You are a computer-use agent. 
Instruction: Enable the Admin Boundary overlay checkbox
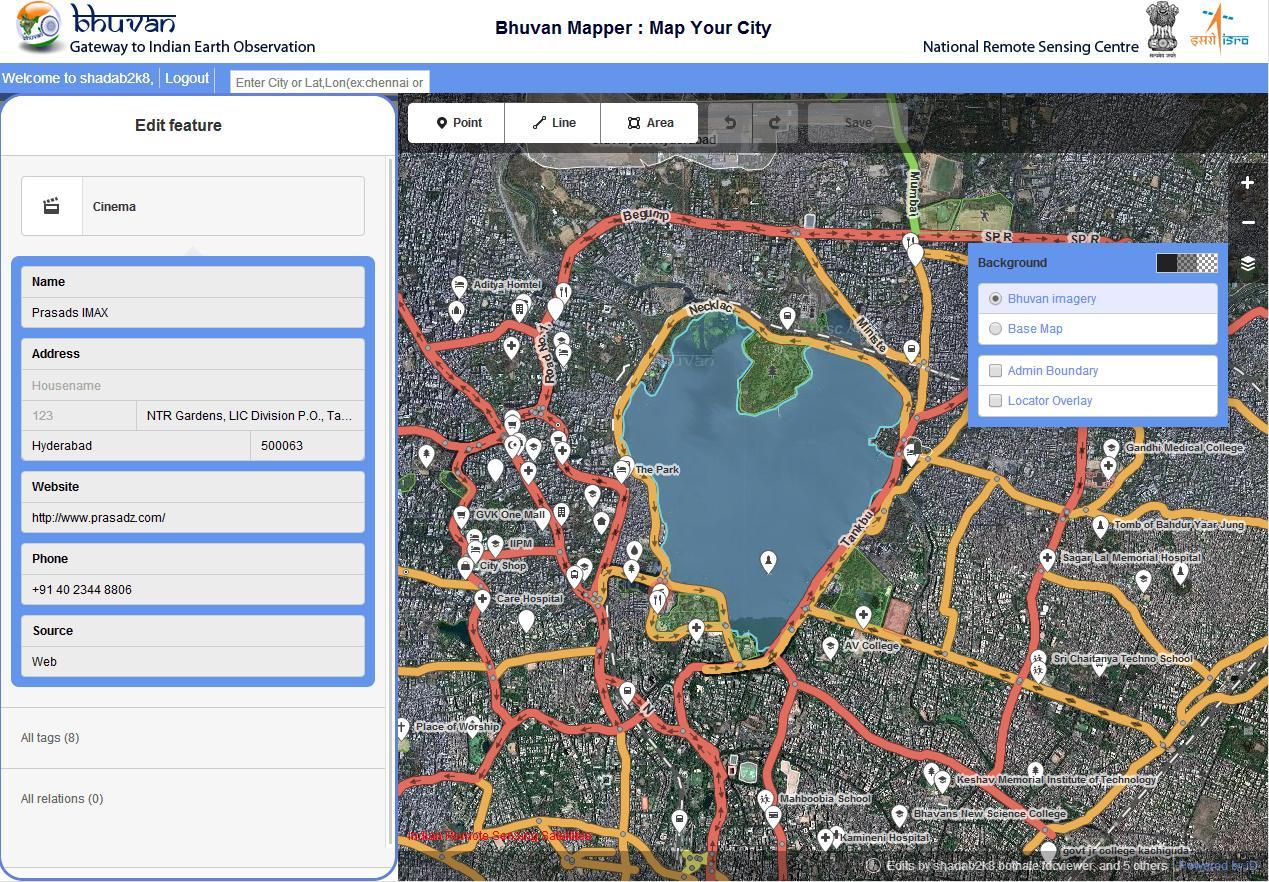click(995, 371)
